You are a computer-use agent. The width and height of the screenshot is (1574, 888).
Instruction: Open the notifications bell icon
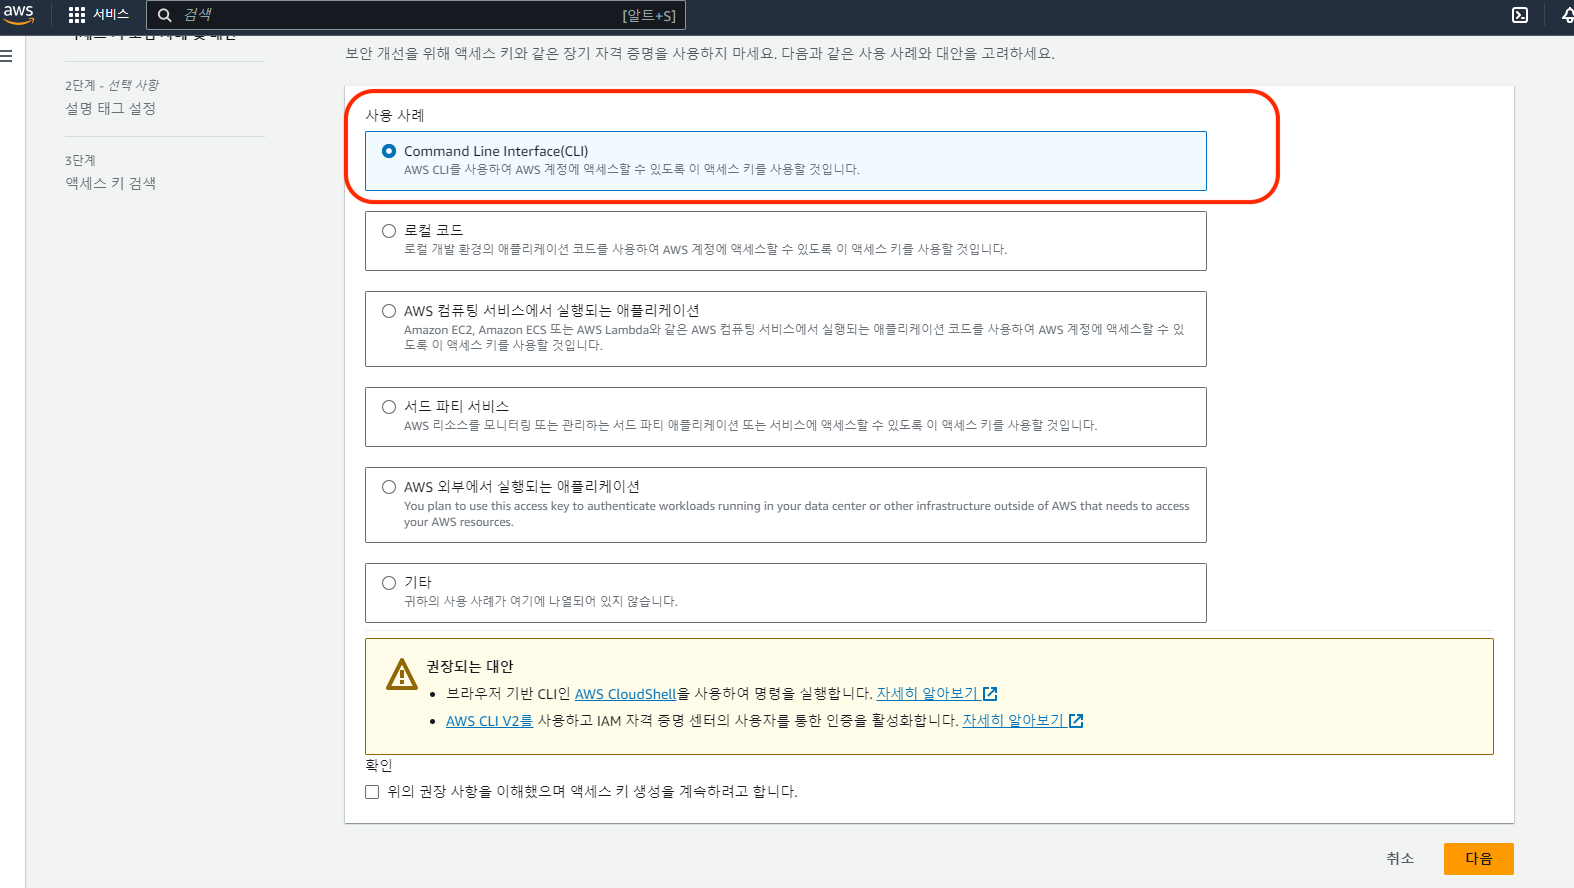coord(1567,15)
